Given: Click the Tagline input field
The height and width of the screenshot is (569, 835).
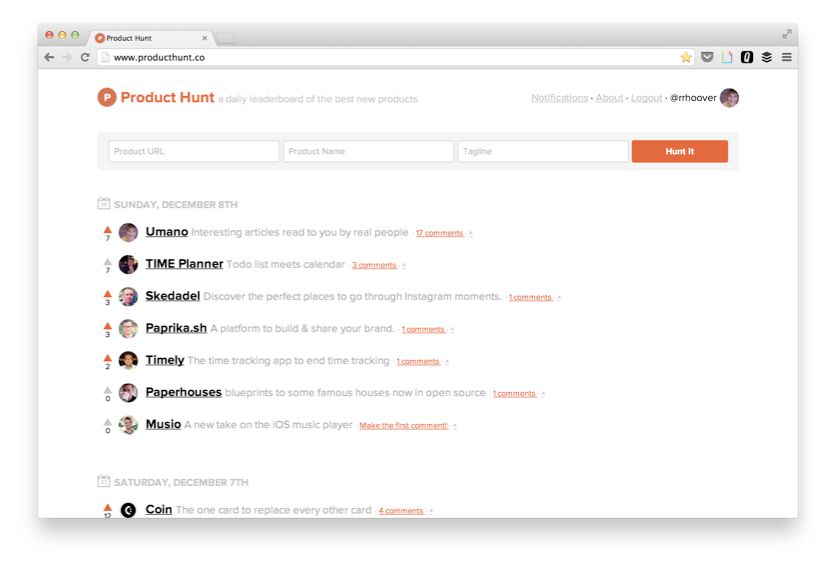Looking at the screenshot, I should coord(543,151).
